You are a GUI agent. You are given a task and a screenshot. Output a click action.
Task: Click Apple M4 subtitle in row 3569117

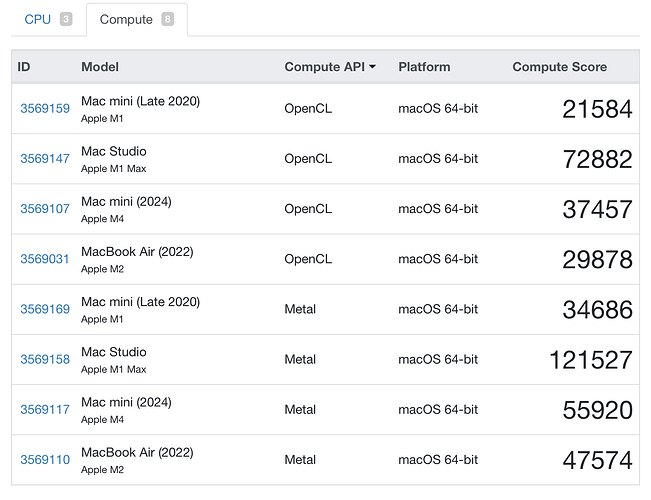[x=103, y=420]
